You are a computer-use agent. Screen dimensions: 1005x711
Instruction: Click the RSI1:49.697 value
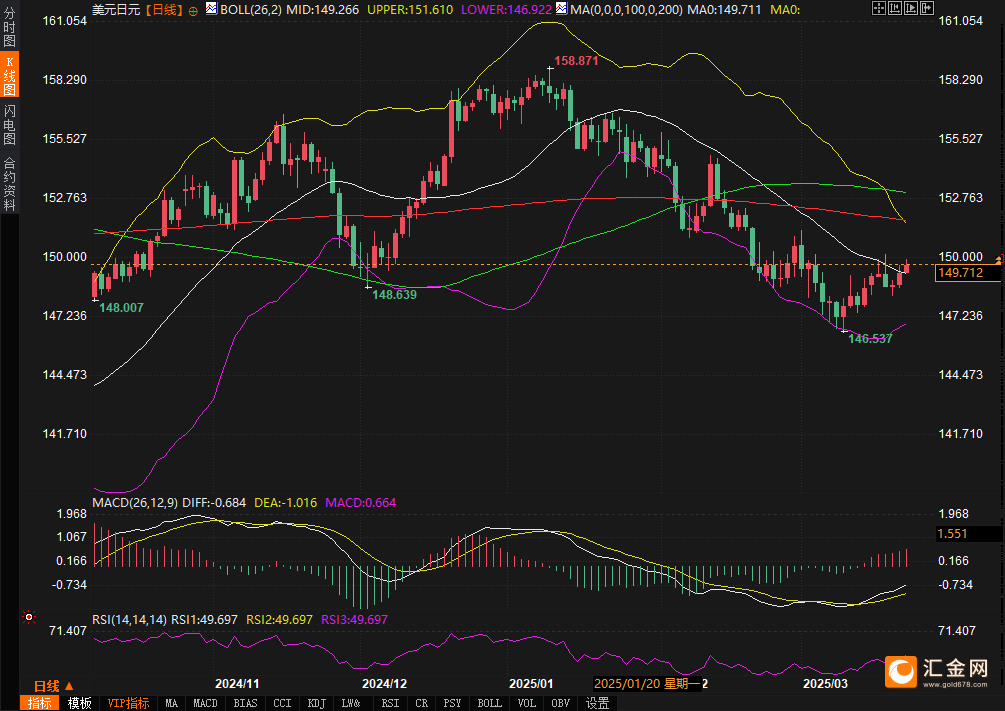(204, 620)
